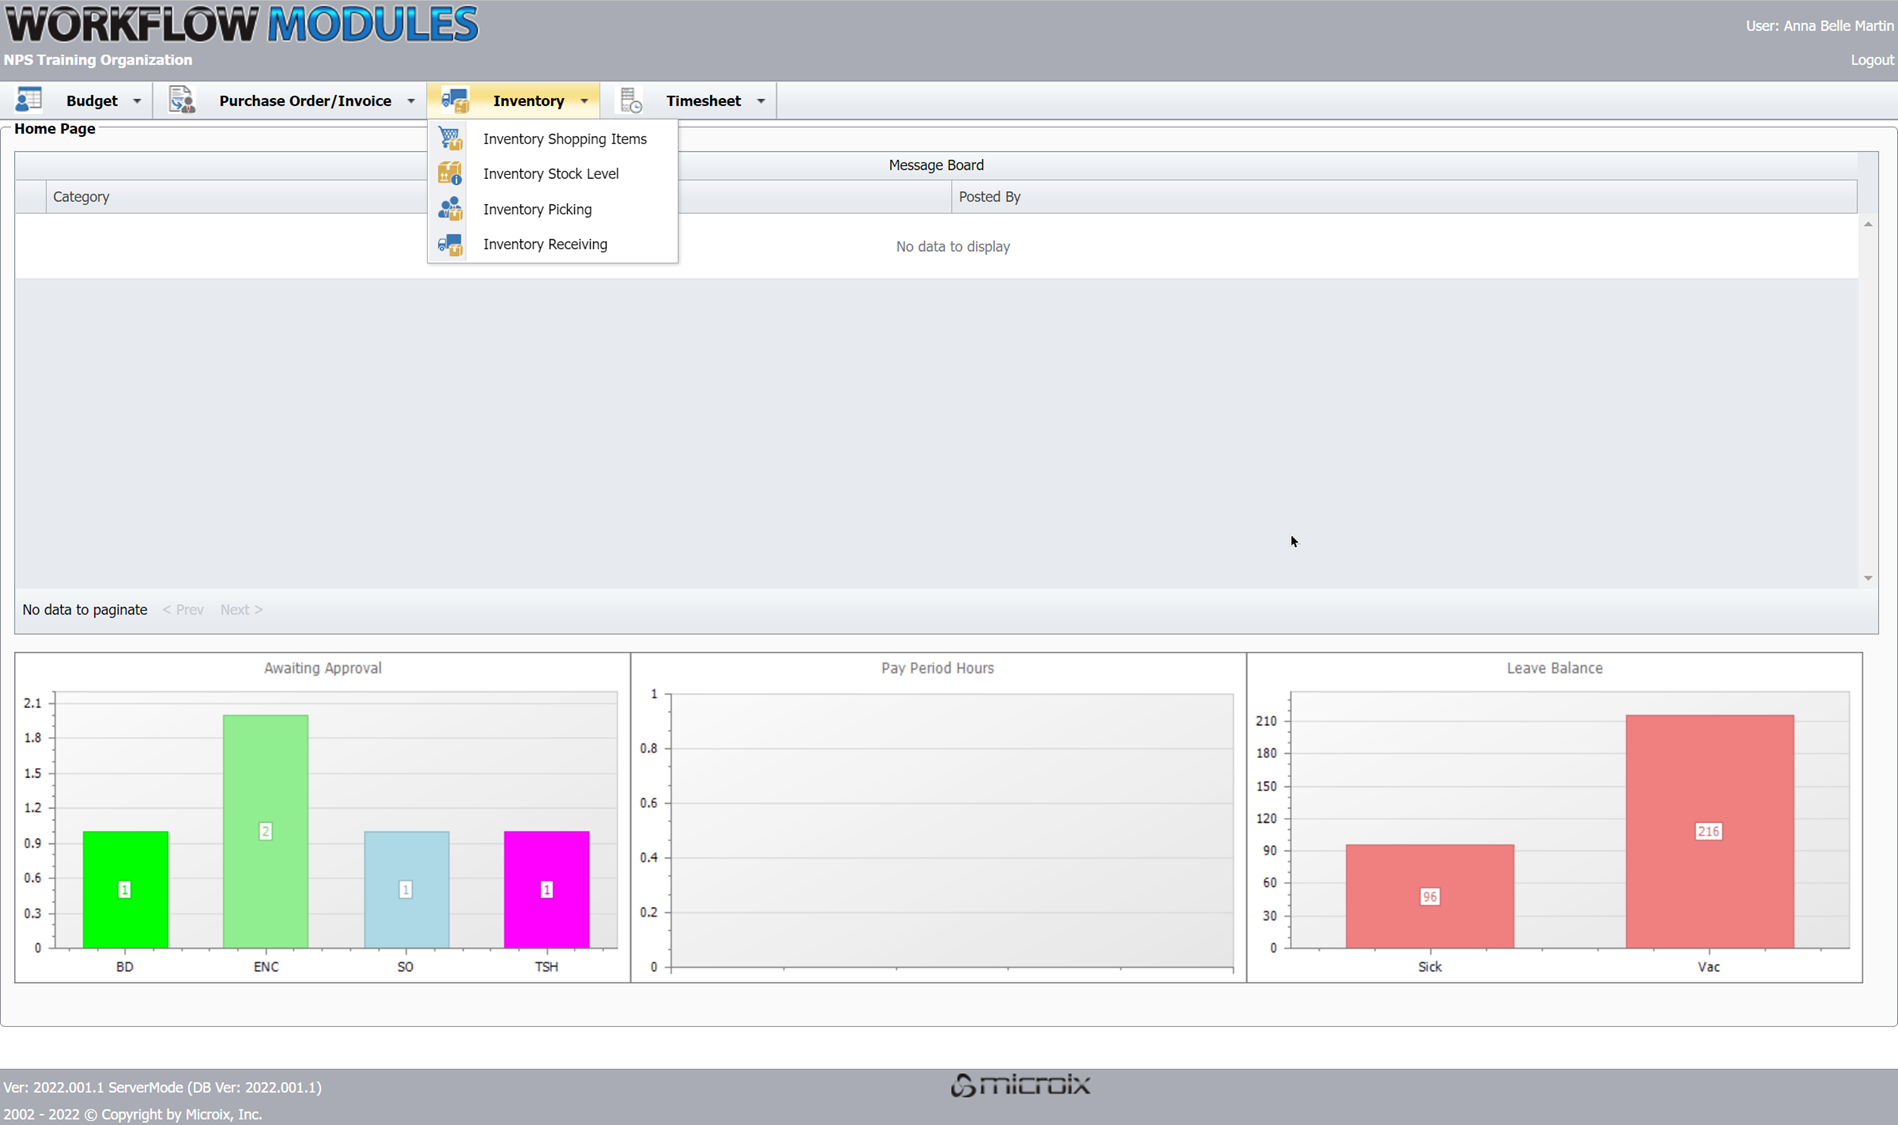Viewport: 1898px width, 1125px height.
Task: Choose Inventory Receiving from the menu
Action: click(x=545, y=244)
